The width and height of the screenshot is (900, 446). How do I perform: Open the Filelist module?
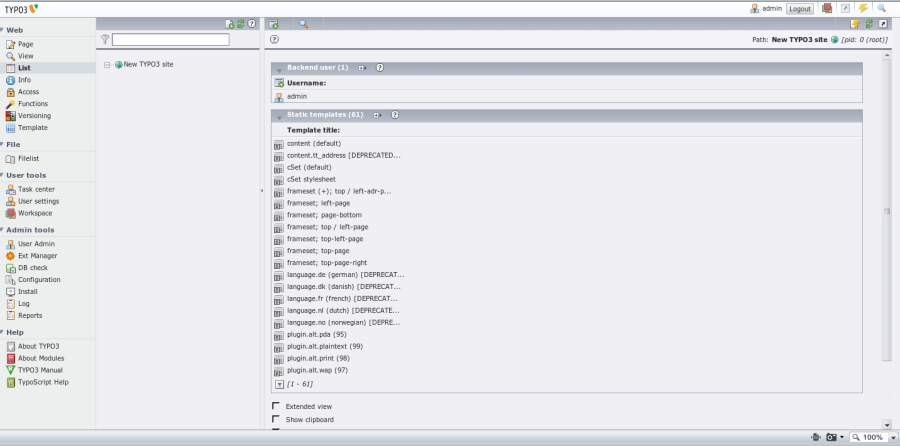click(28, 158)
